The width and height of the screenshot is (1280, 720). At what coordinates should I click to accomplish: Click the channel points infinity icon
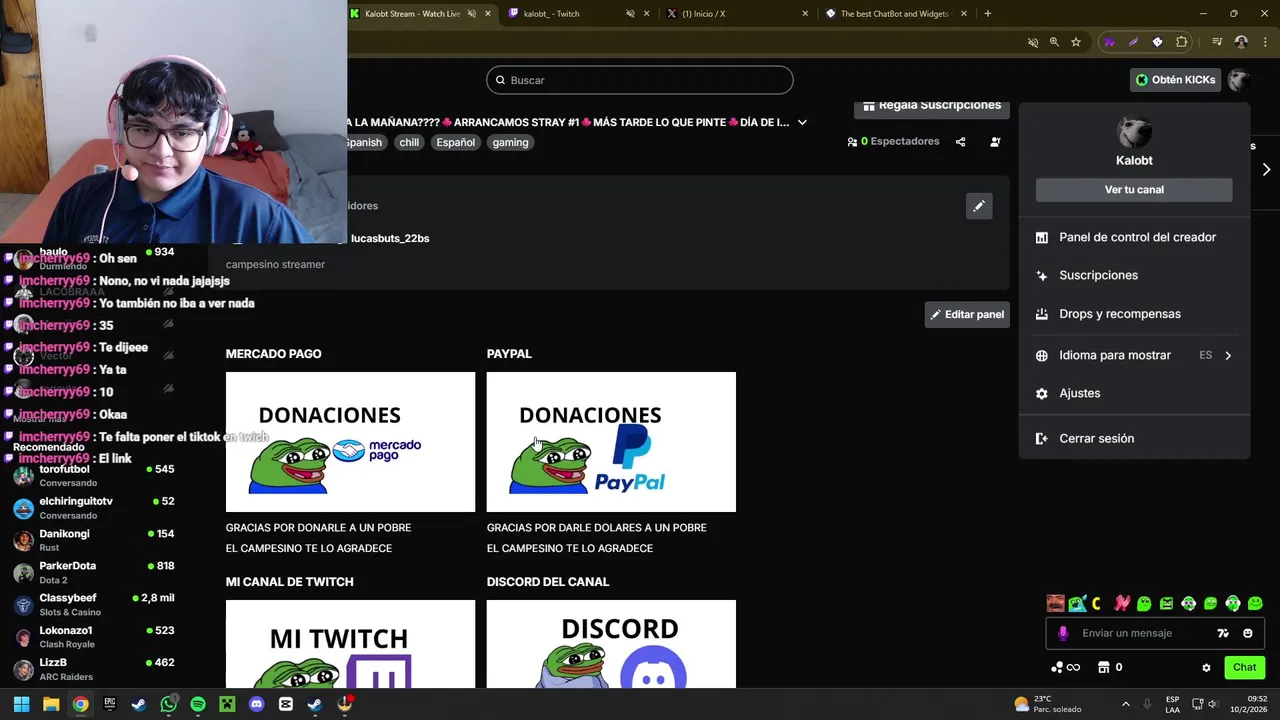pyautogui.click(x=1066, y=667)
